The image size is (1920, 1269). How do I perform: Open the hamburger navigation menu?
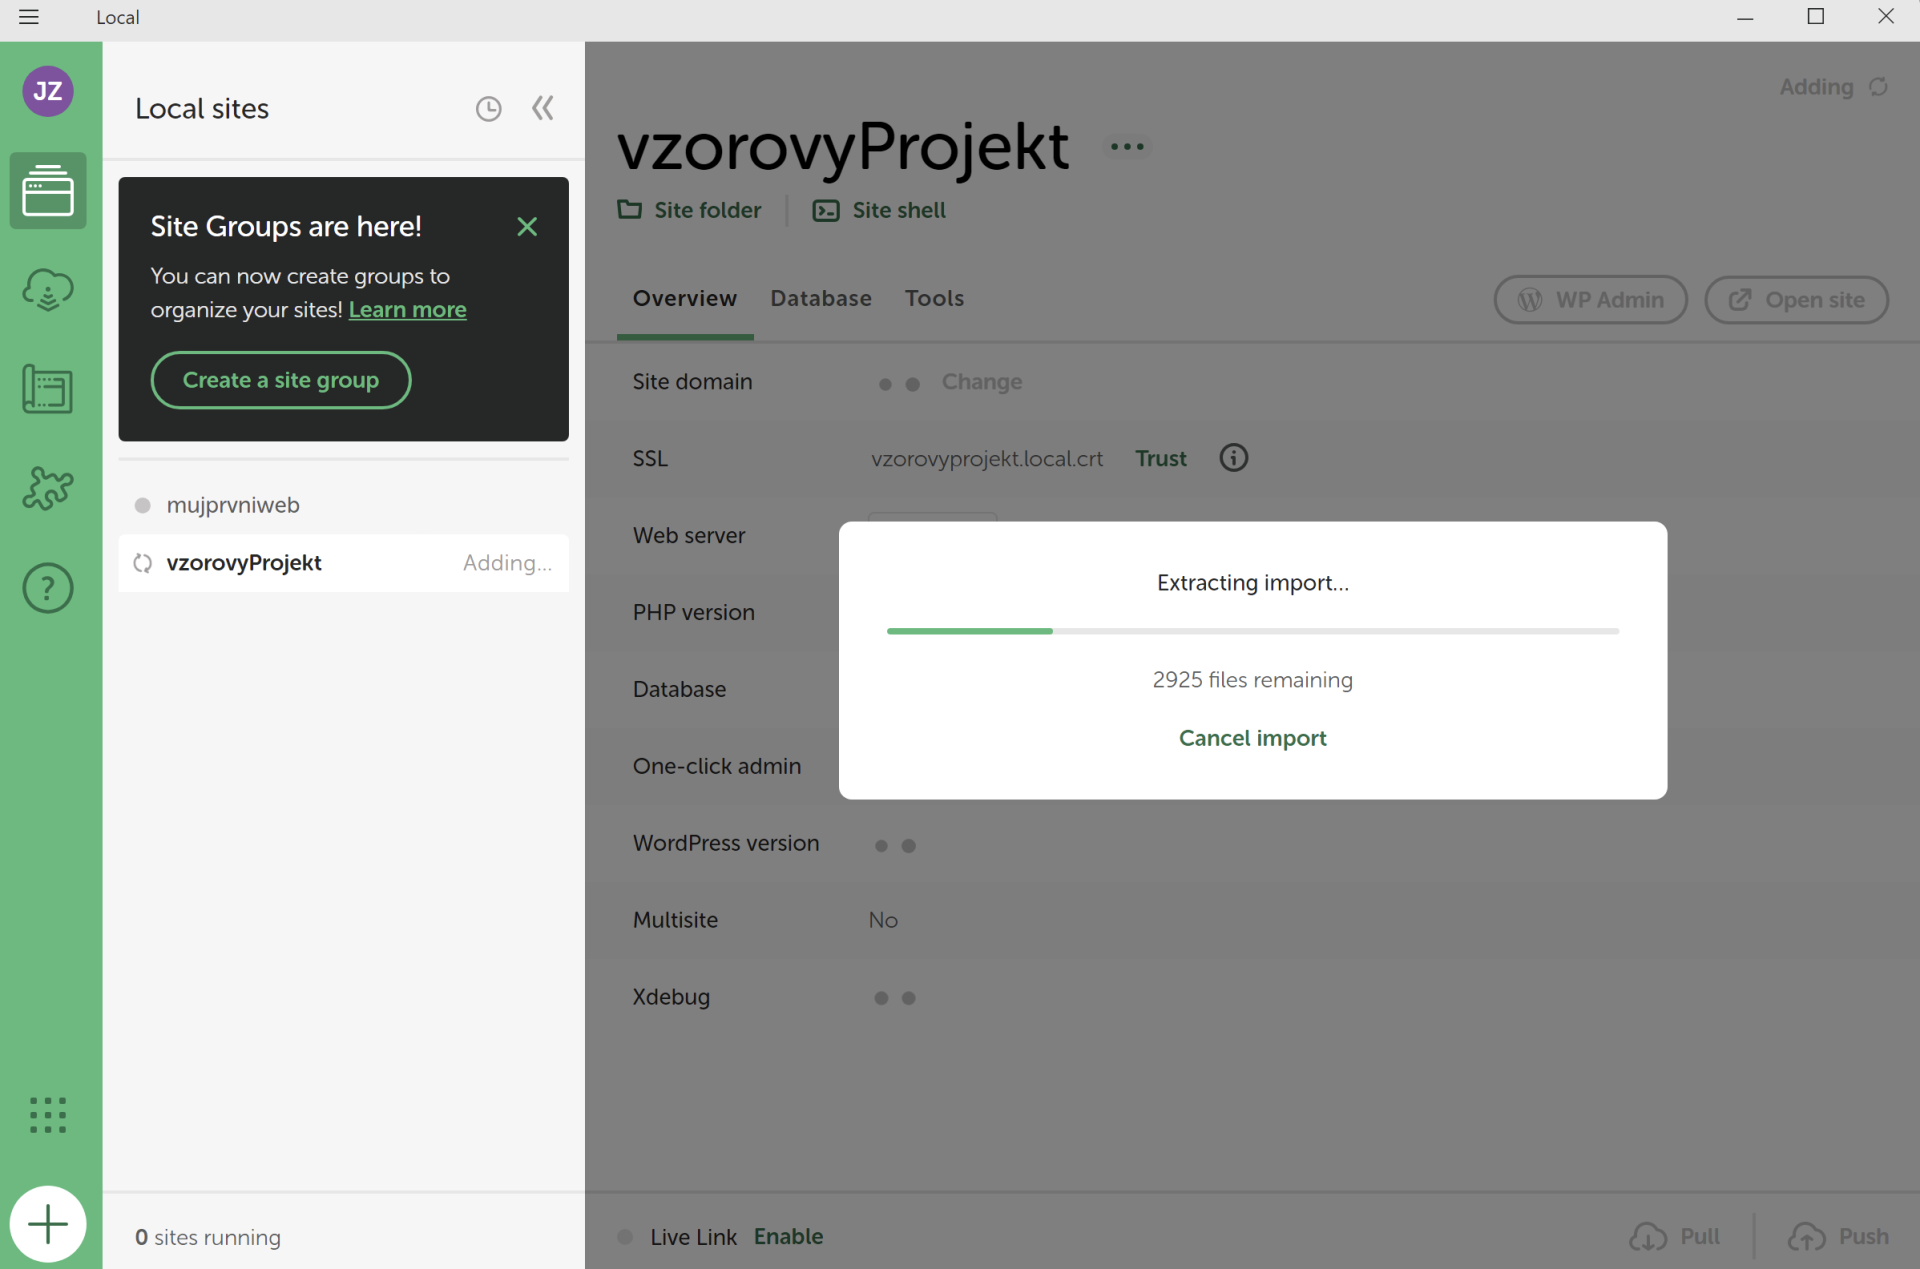pos(29,17)
